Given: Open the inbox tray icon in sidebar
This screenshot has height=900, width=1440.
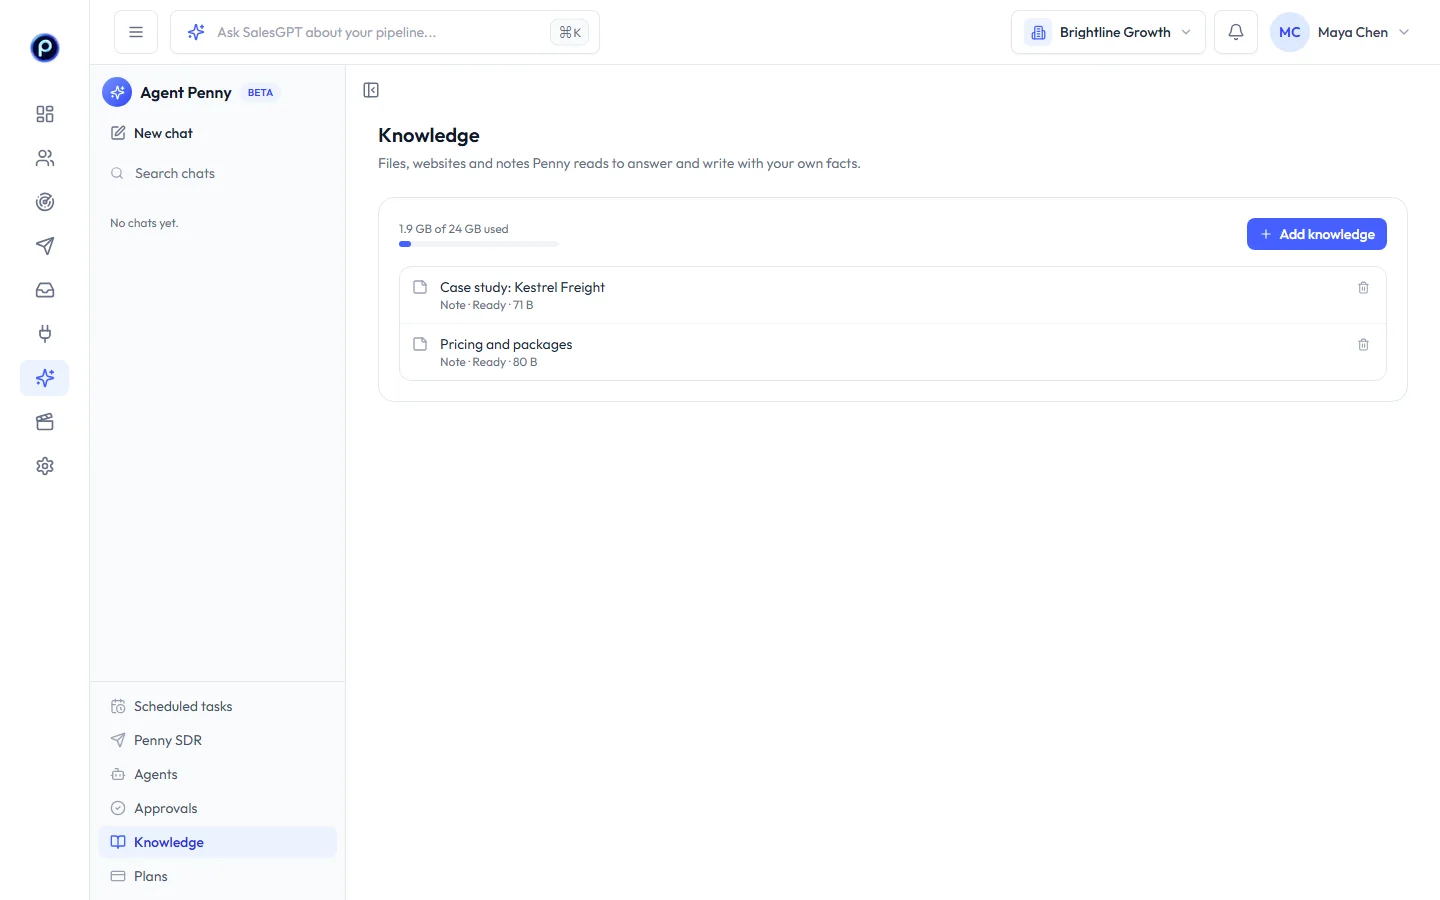Looking at the screenshot, I should click(x=45, y=290).
